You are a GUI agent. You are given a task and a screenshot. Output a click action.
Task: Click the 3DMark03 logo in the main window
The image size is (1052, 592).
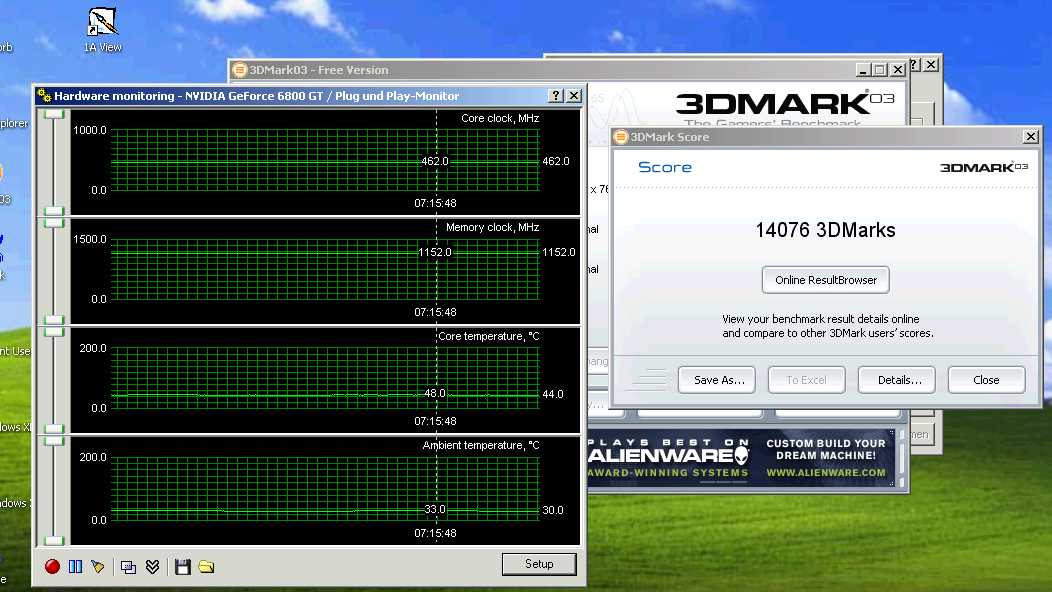[x=785, y=104]
